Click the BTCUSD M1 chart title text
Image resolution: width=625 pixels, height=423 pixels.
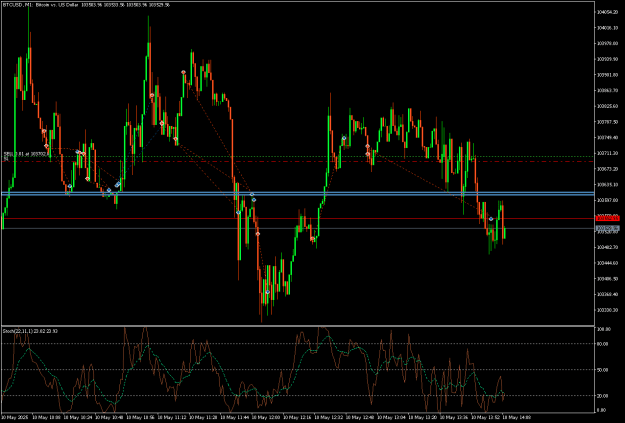(86, 5)
